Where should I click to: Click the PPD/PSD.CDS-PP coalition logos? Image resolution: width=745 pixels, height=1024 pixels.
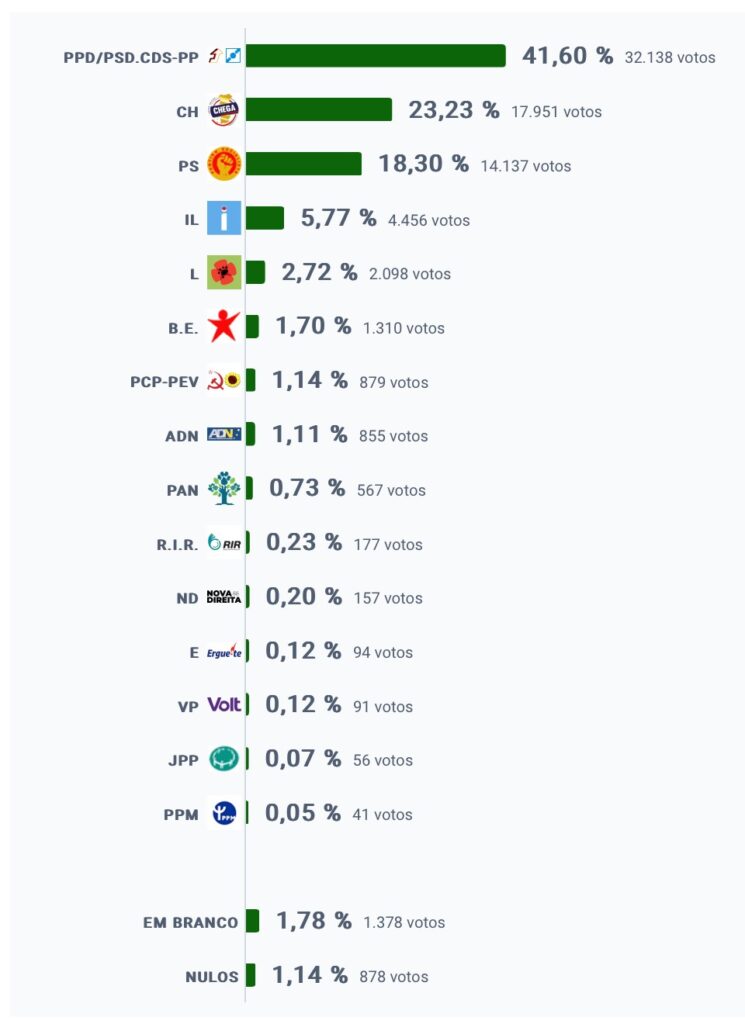click(x=225, y=56)
